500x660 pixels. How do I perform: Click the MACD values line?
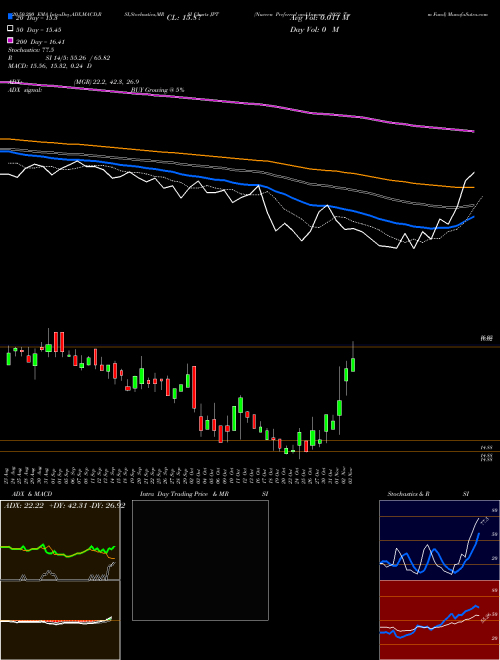(50, 66)
